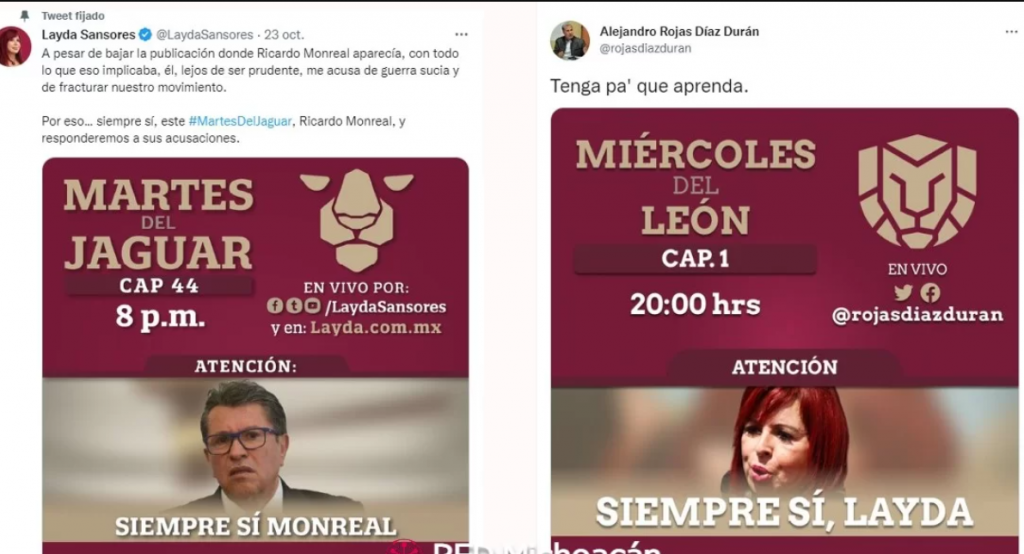Click Alejandro Rojas Díaz Durán display name
This screenshot has width=1024, height=554.
(679, 31)
